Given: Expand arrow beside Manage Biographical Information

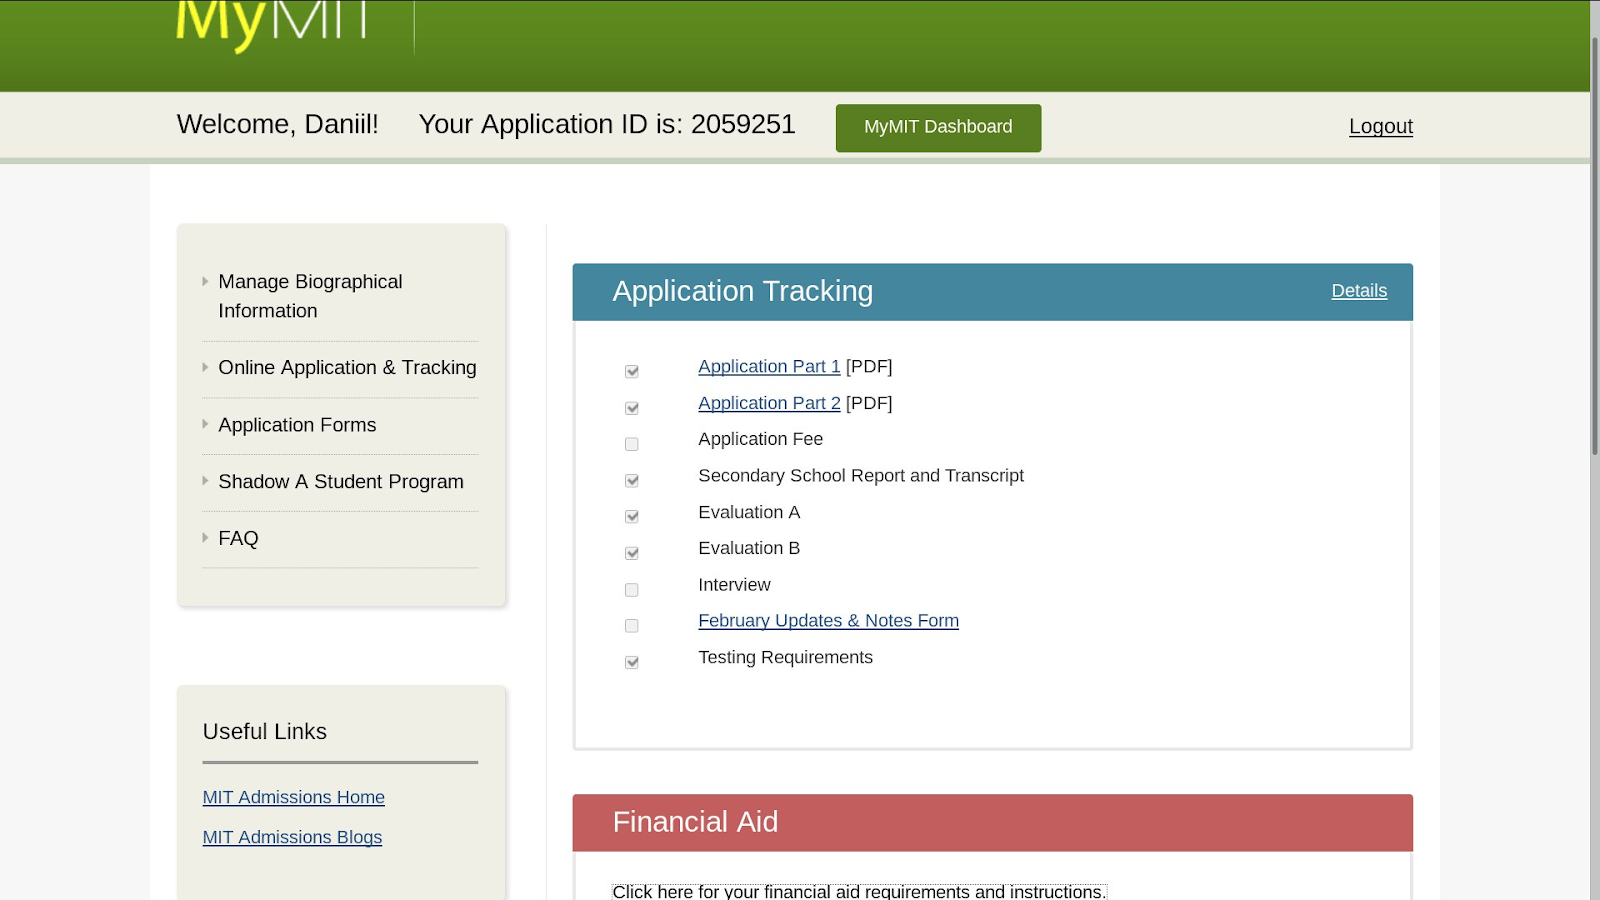Looking at the screenshot, I should point(205,282).
